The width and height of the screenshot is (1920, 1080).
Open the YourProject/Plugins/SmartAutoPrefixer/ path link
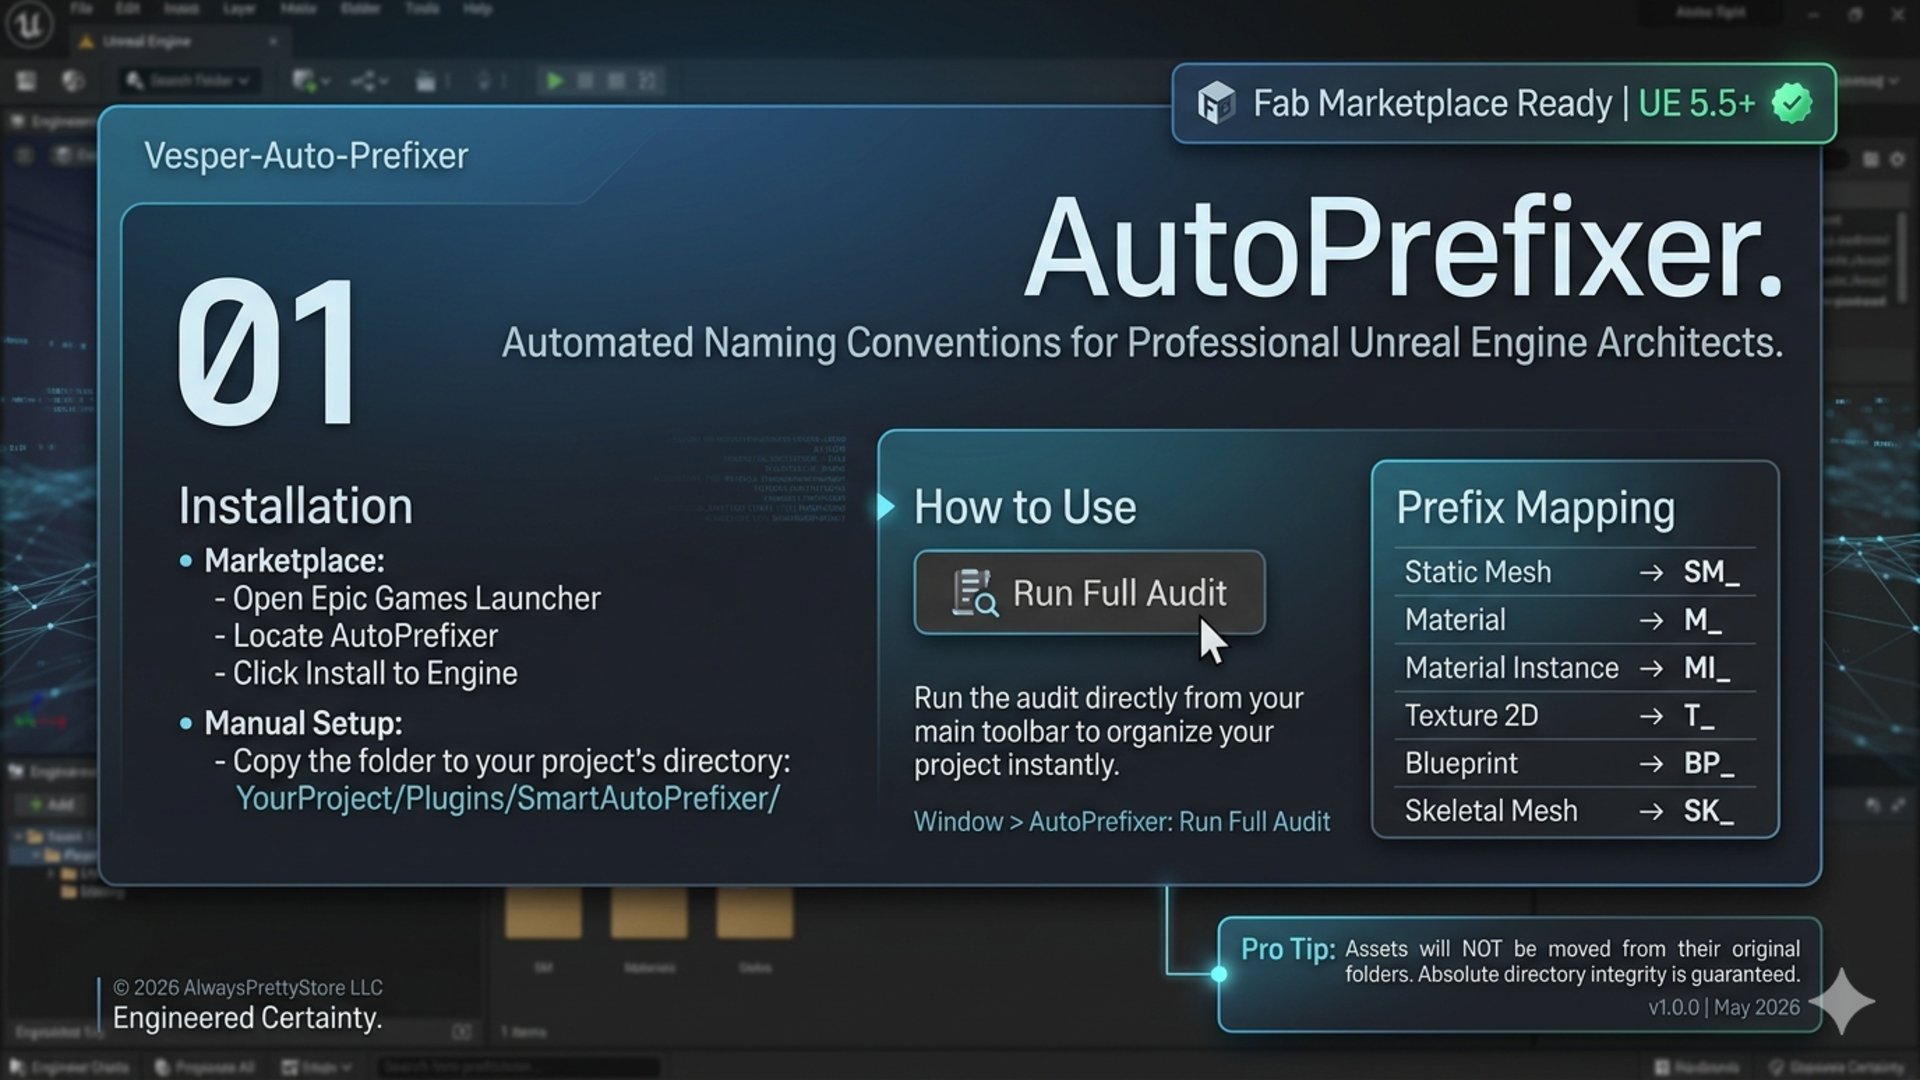507,798
